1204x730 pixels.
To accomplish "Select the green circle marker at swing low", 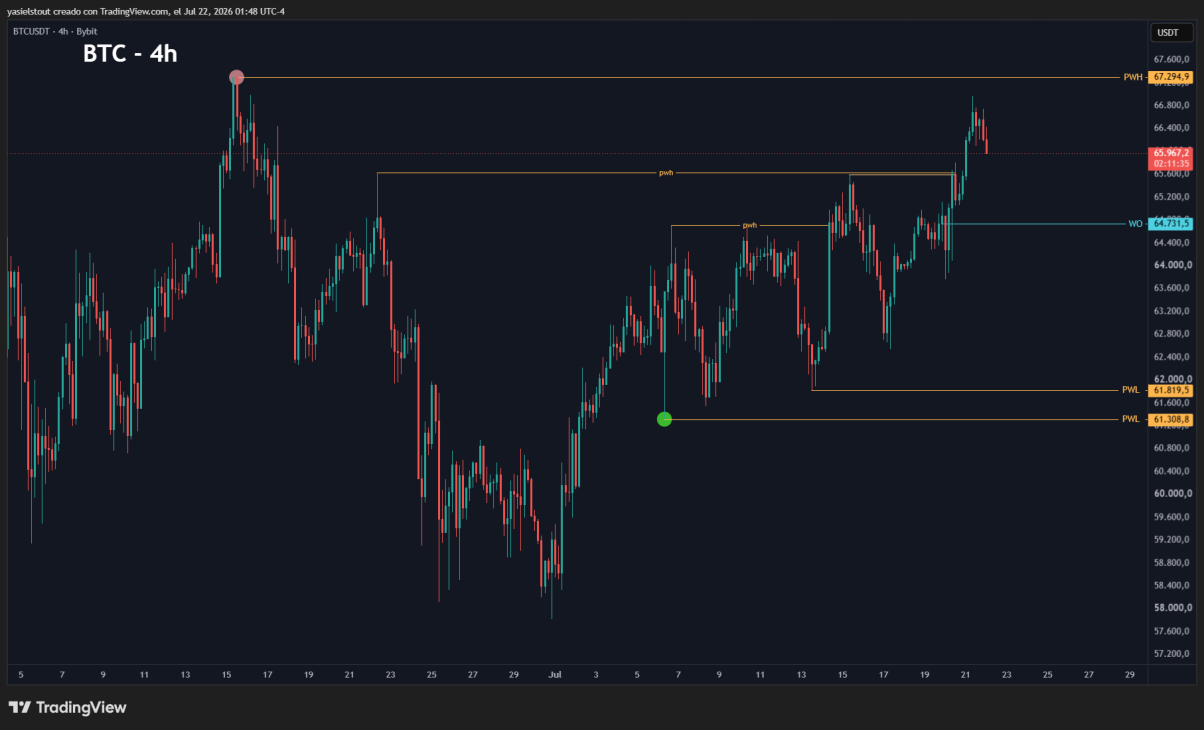I will [664, 419].
